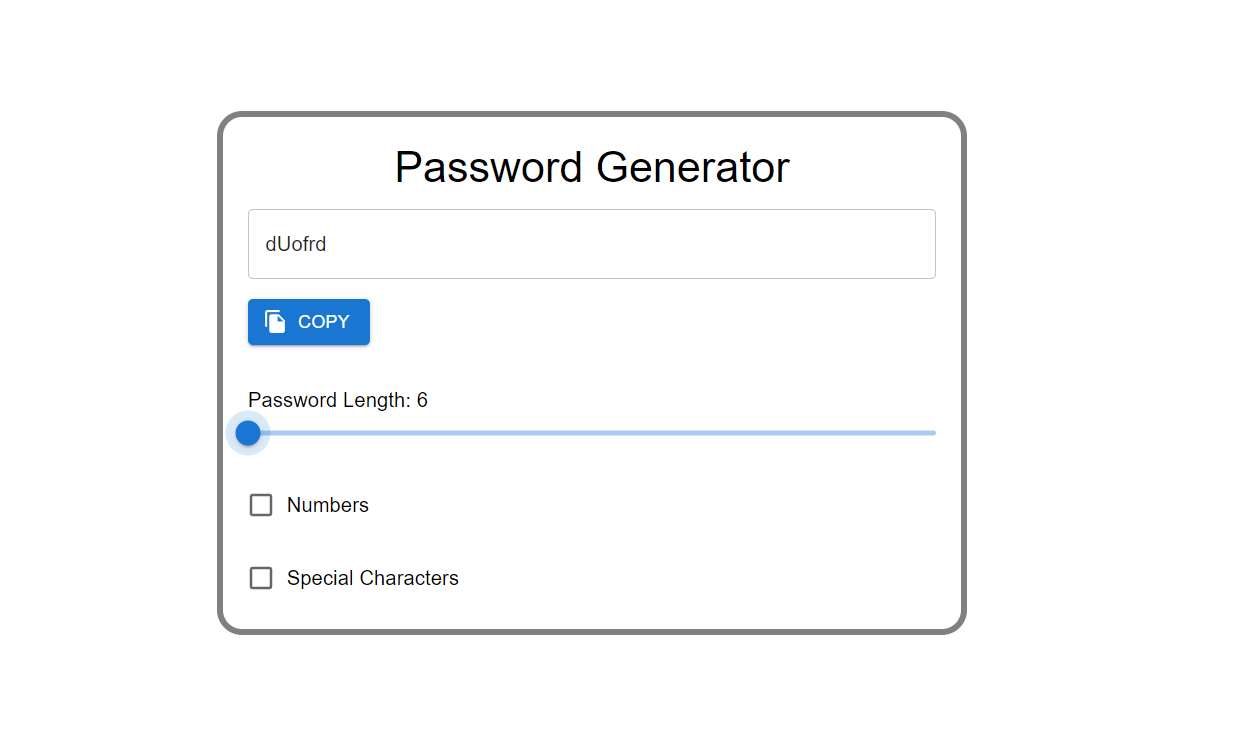Click the Password Generator title
The width and height of the screenshot is (1240, 742).
tap(592, 167)
